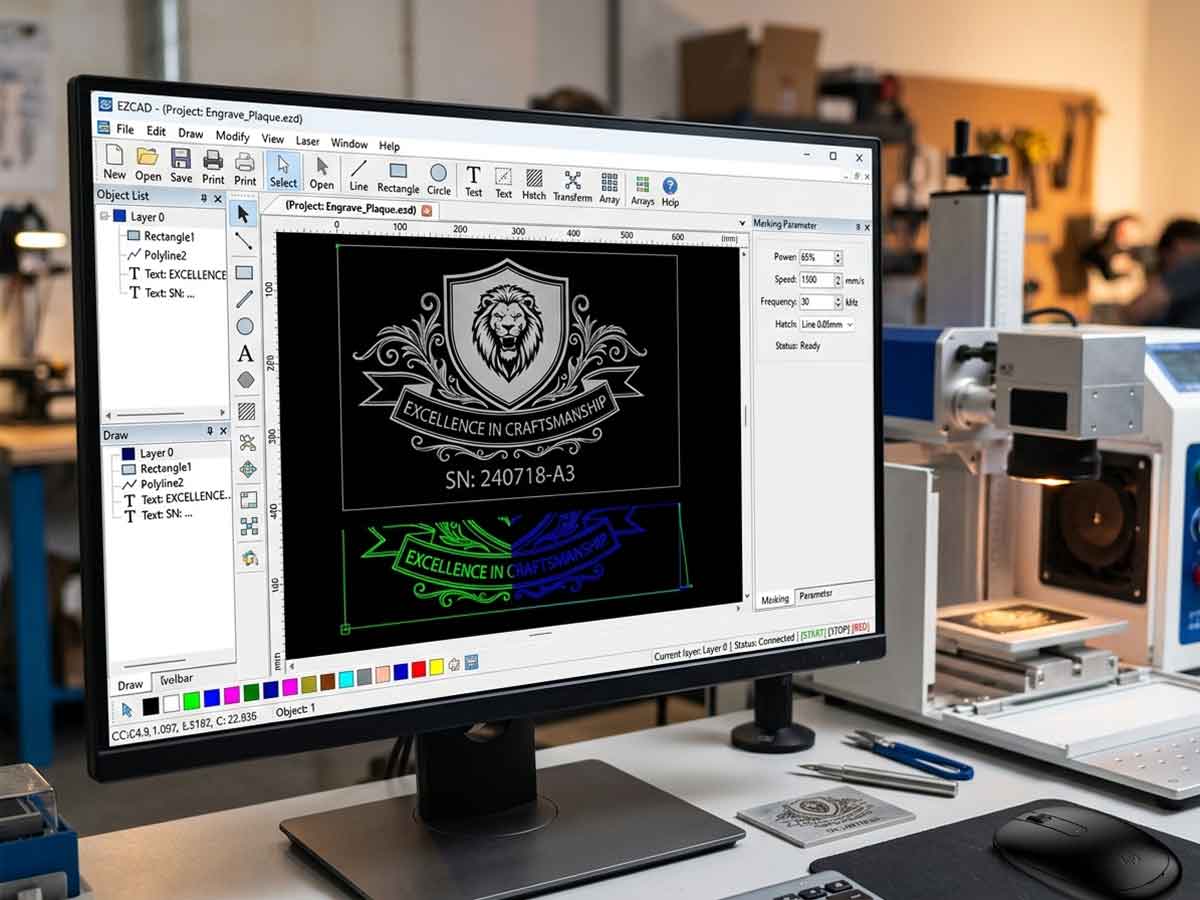The height and width of the screenshot is (900, 1200).
Task: Select the diagonal pencil line tool in the toolbox
Action: point(244,298)
